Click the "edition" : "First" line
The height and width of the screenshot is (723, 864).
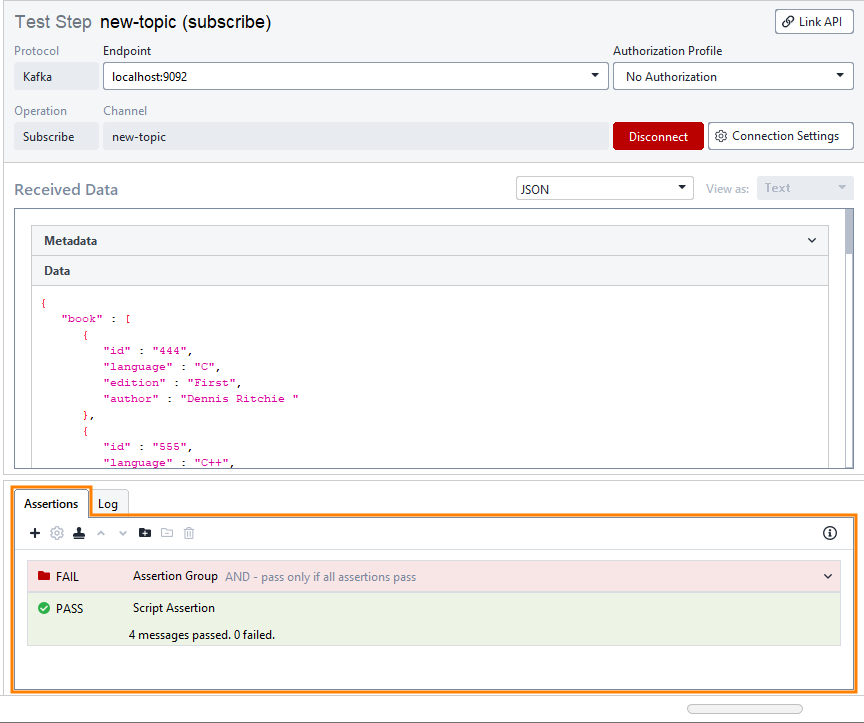pos(172,382)
